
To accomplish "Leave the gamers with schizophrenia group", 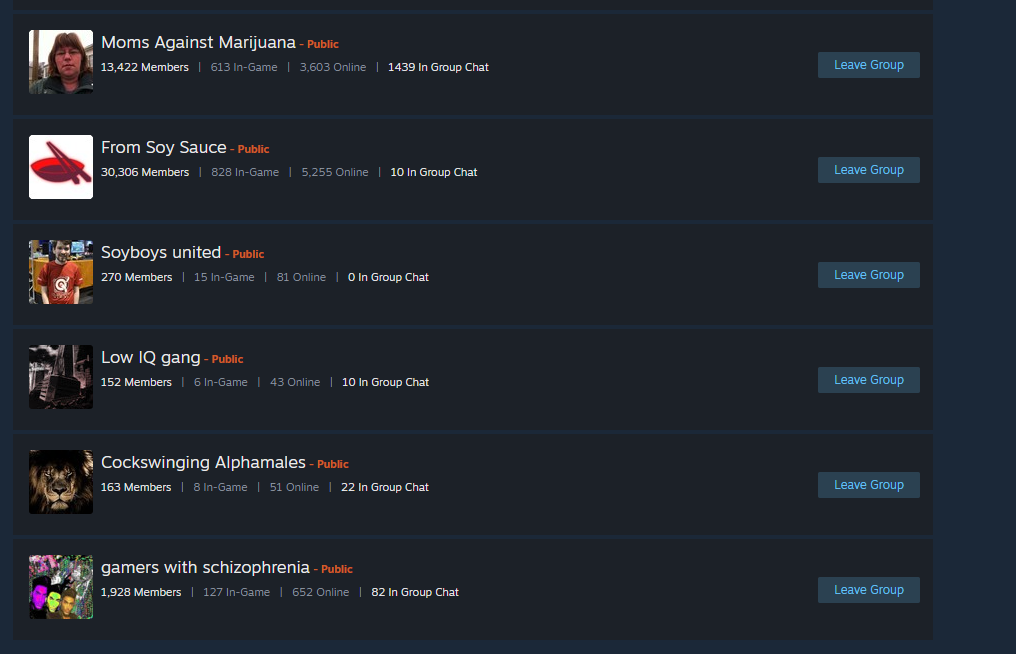I will (868, 590).
